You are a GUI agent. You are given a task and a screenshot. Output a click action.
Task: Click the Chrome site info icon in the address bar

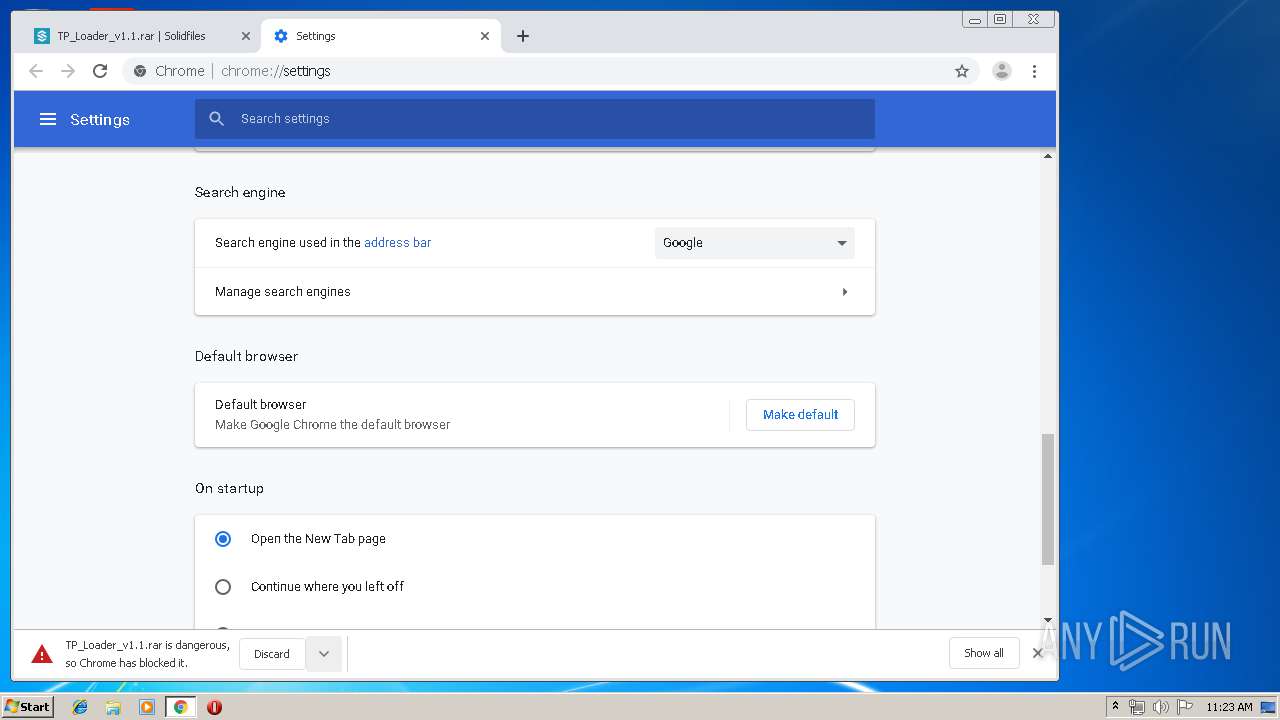(x=140, y=71)
